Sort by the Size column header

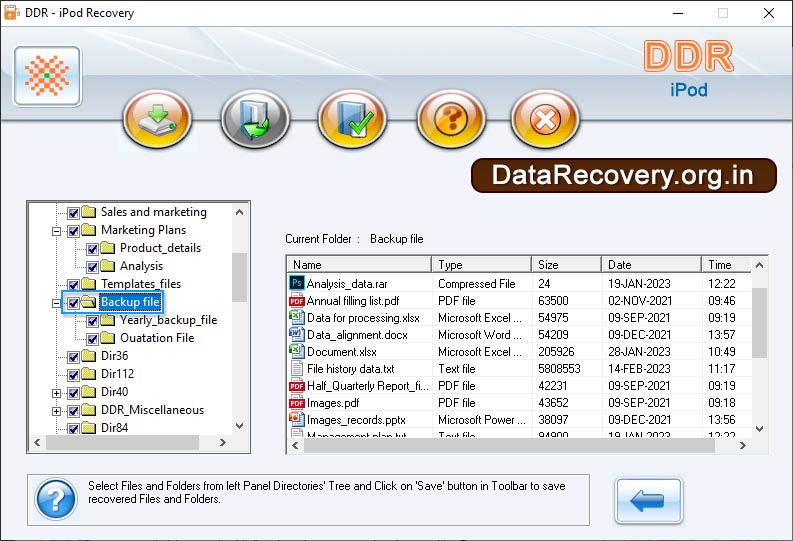tap(567, 264)
